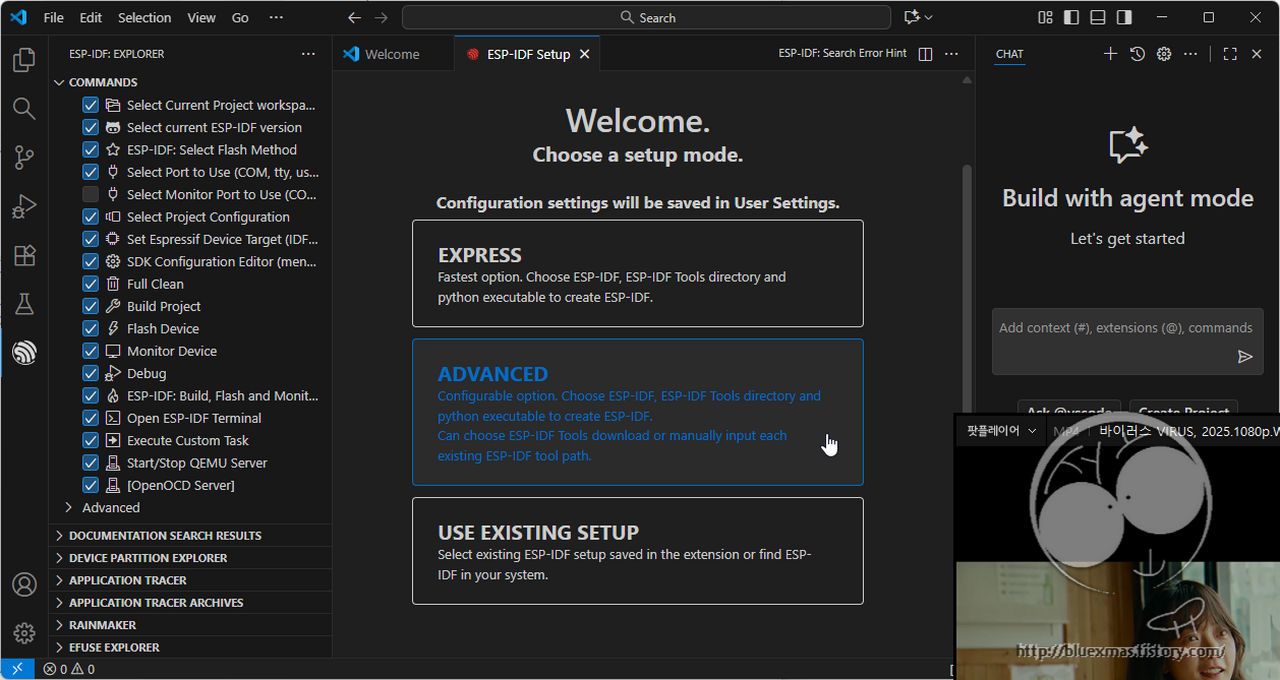Screen dimensions: 1280x680
Task: Open the PotPlayer menu dropdown
Action: pyautogui.click(x=1001, y=431)
